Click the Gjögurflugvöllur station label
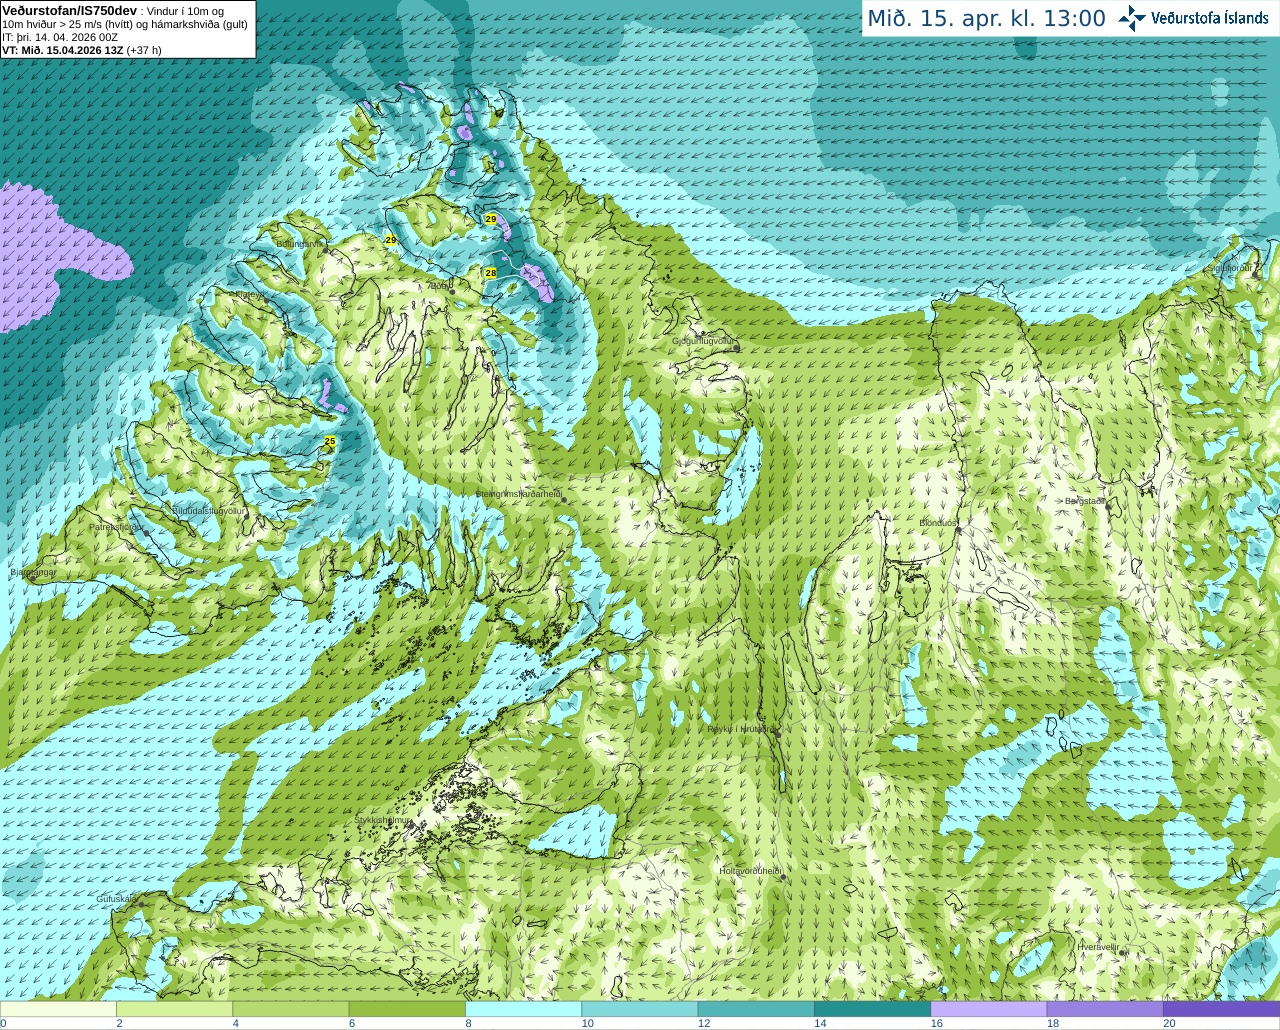 pyautogui.click(x=702, y=341)
